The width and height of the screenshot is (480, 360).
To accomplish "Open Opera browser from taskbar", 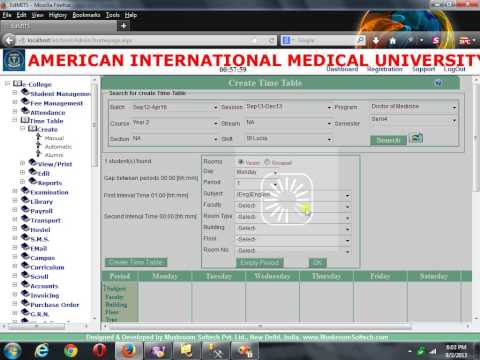I will click(99, 351).
